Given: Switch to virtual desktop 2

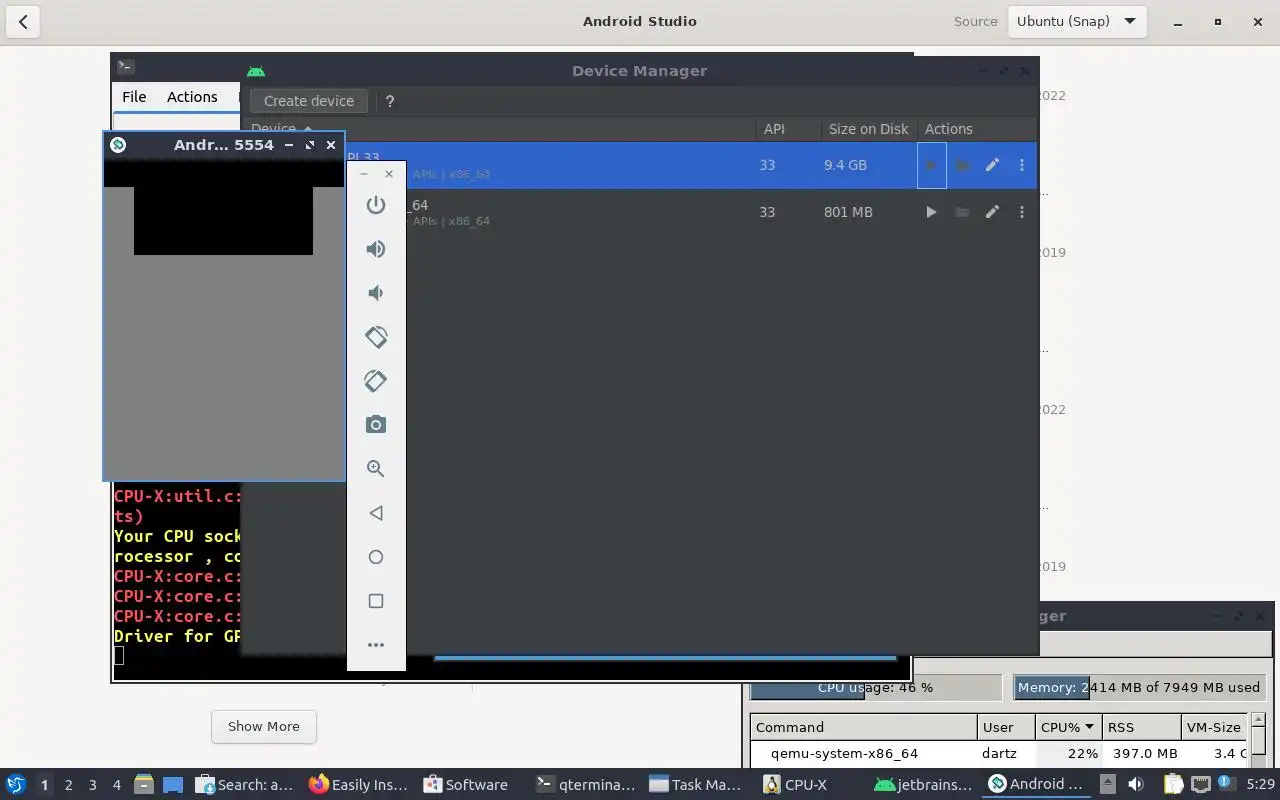Looking at the screenshot, I should click(x=68, y=784).
